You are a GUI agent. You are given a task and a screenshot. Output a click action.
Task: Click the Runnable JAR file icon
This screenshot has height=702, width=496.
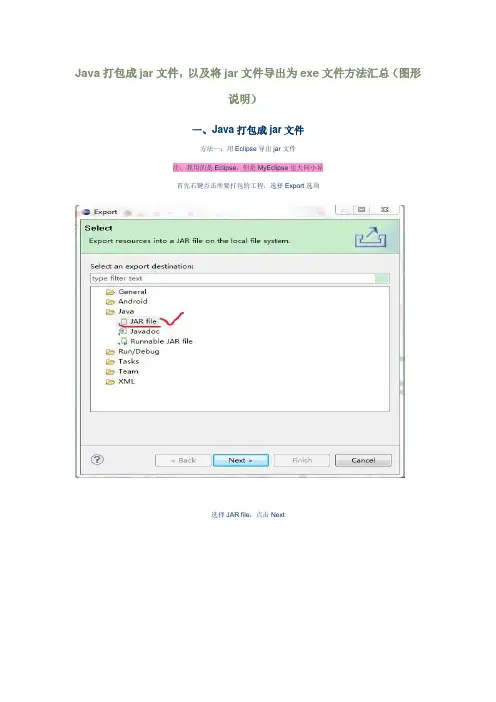coord(123,342)
